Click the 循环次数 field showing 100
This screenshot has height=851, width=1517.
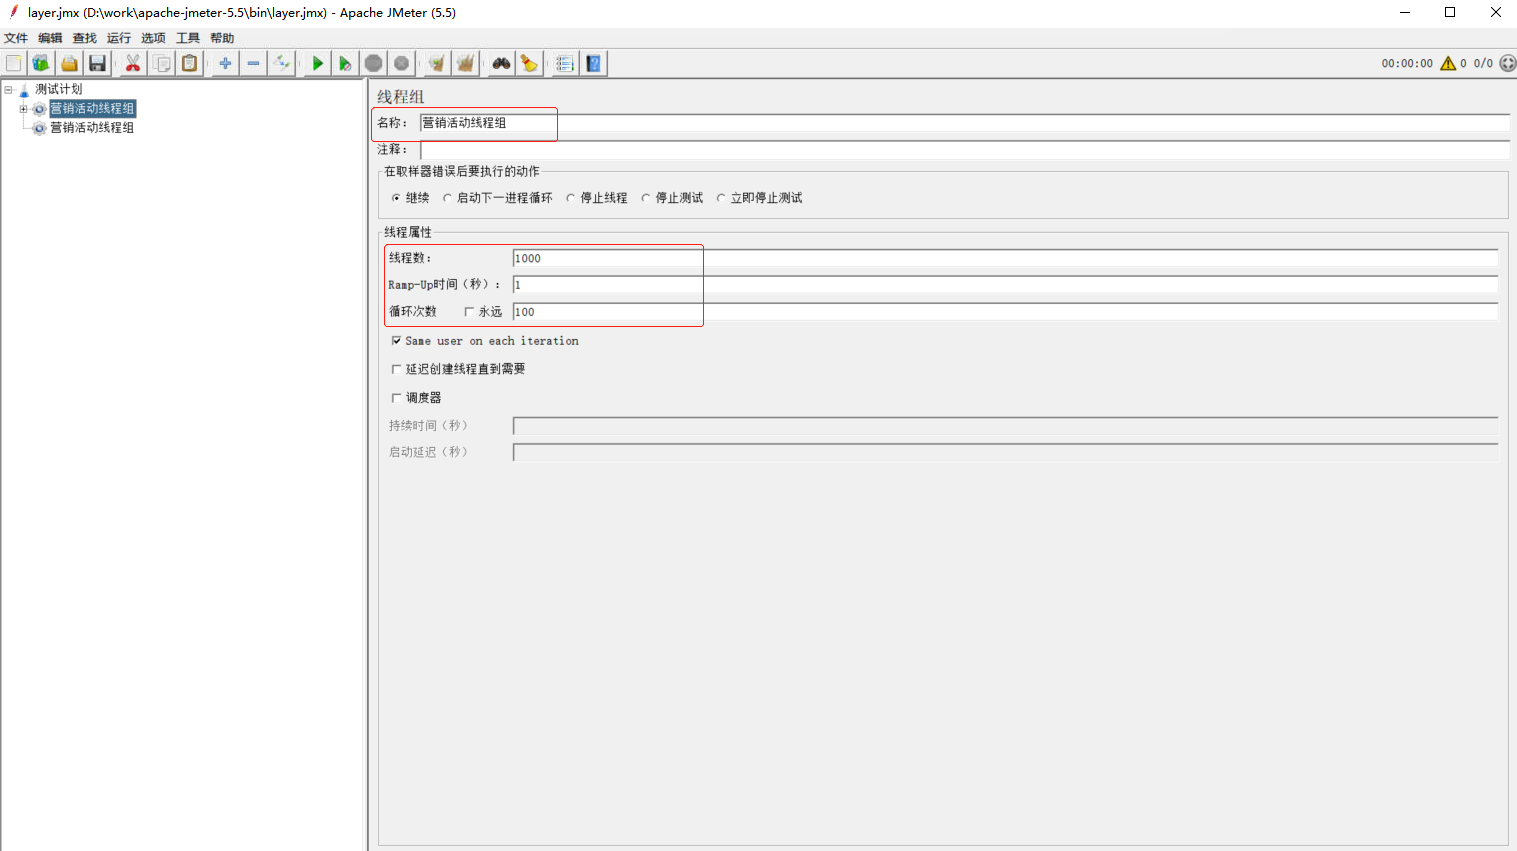coord(1005,312)
